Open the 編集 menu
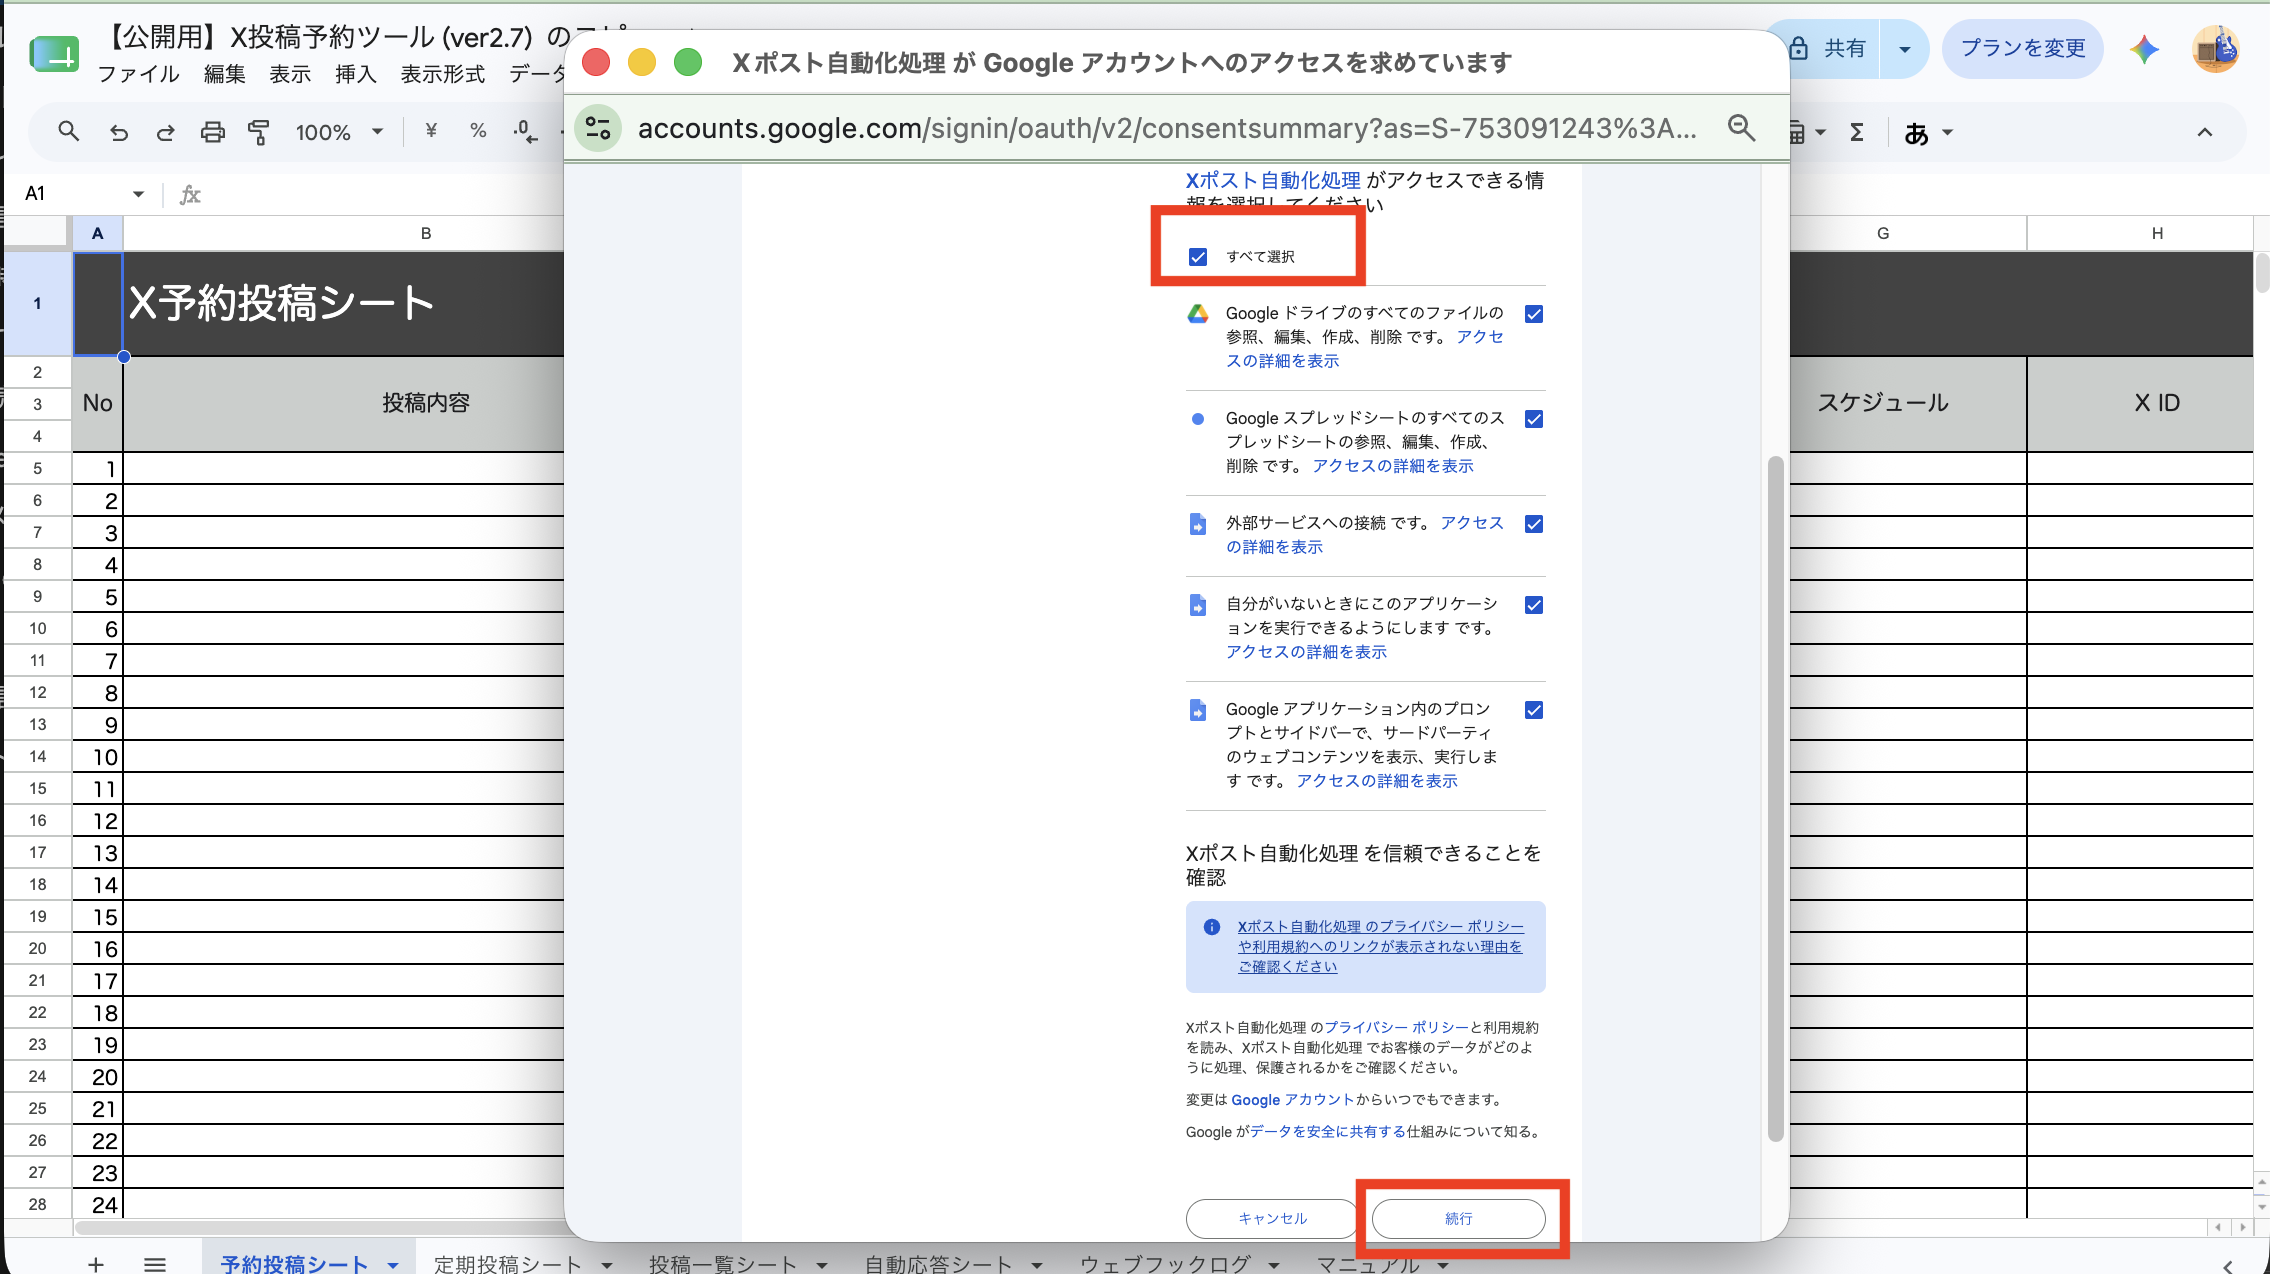 click(225, 74)
